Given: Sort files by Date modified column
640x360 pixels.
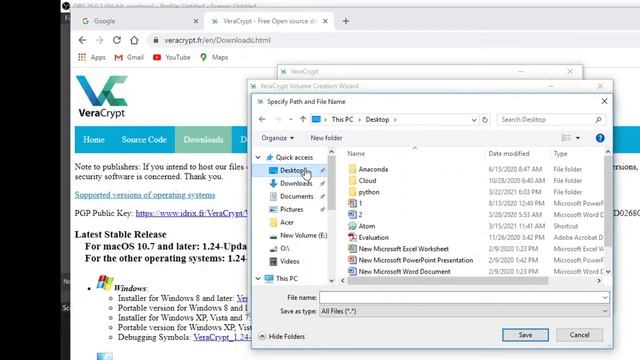Looking at the screenshot, I should click(x=509, y=153).
